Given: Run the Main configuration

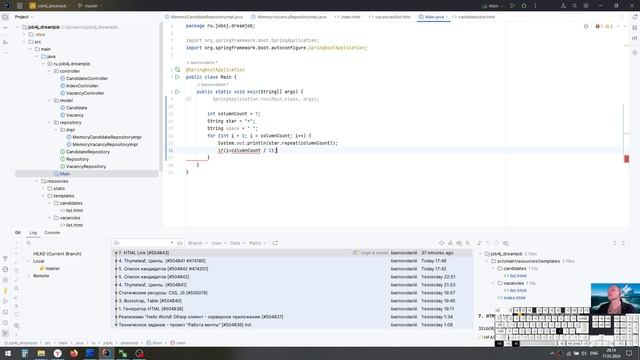Looking at the screenshot, I should coord(512,6).
